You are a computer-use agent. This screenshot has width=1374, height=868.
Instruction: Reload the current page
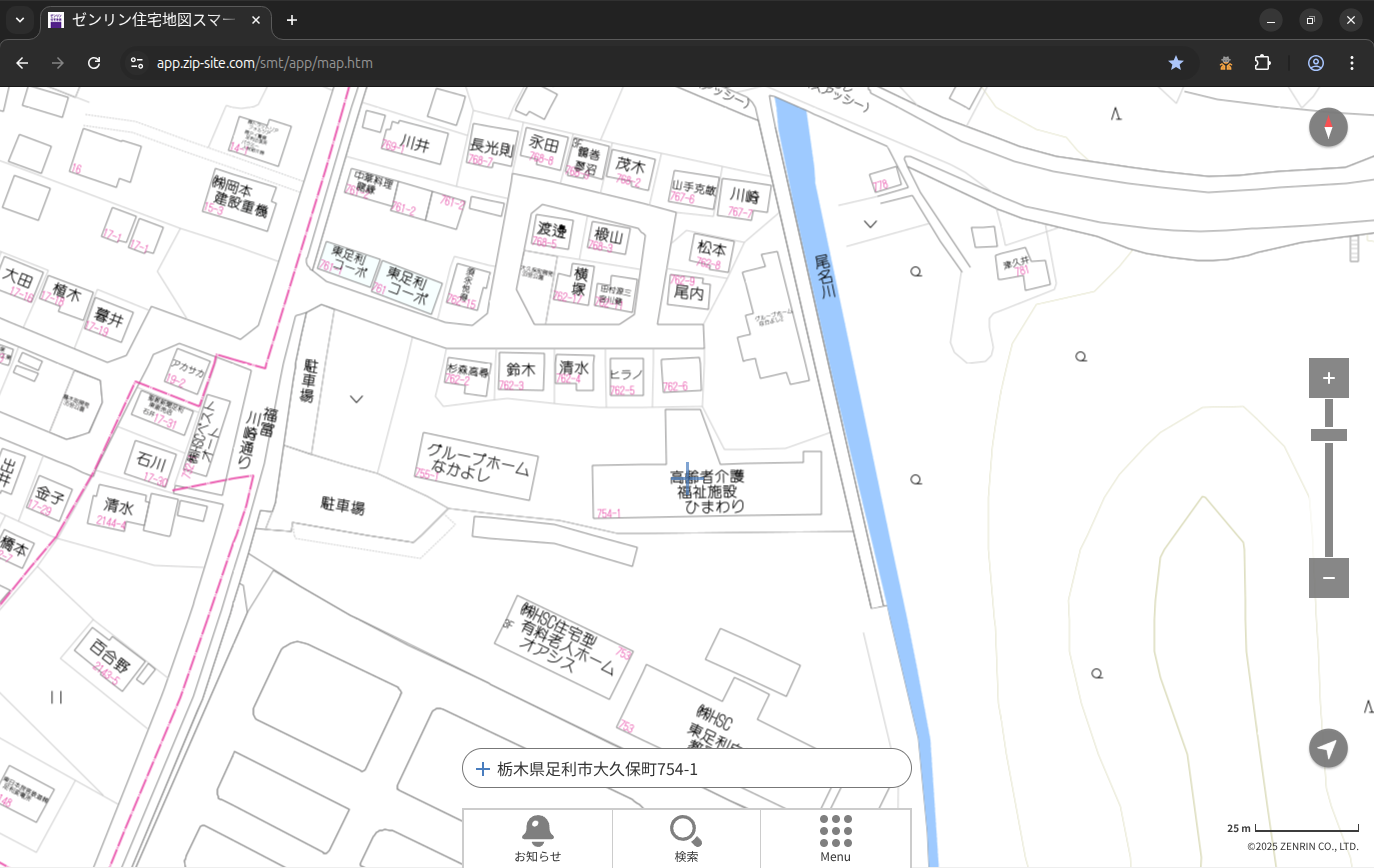(x=94, y=63)
